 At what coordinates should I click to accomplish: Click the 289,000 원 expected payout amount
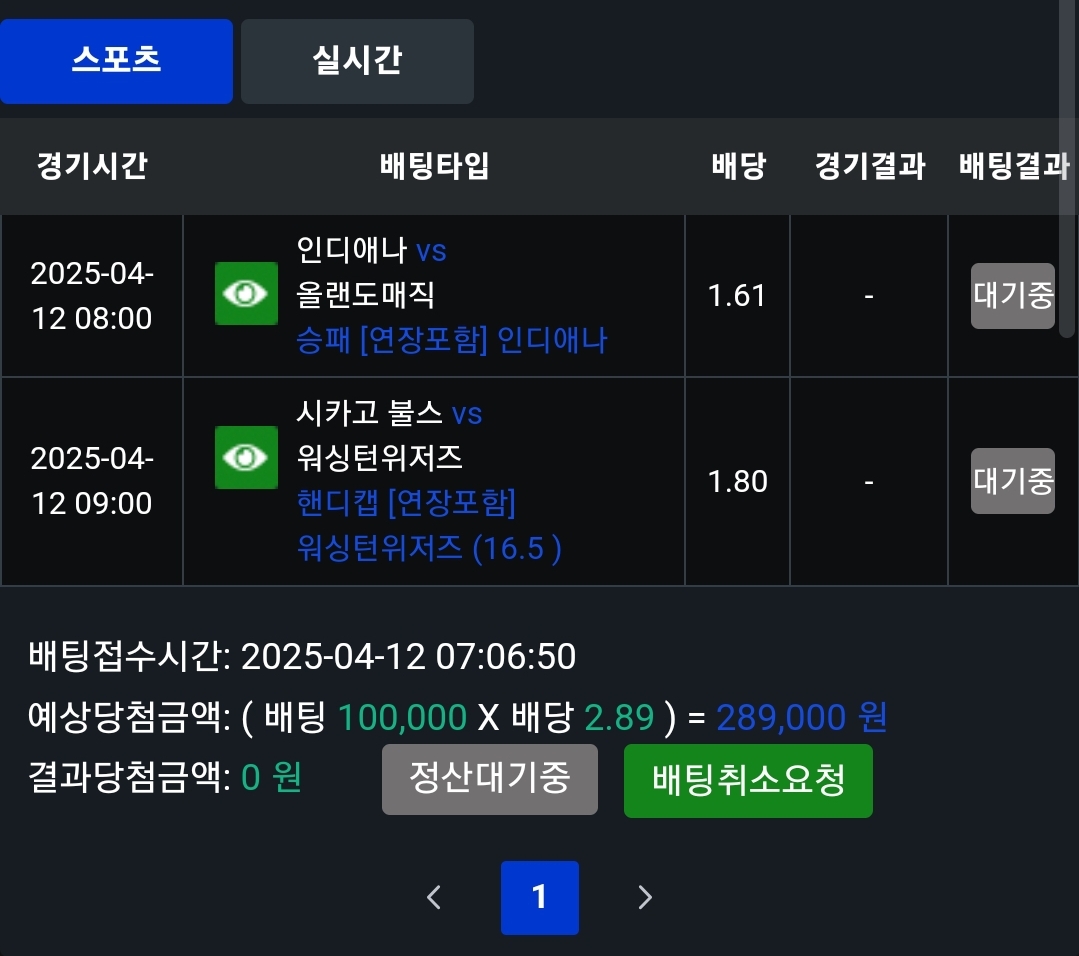coord(802,717)
